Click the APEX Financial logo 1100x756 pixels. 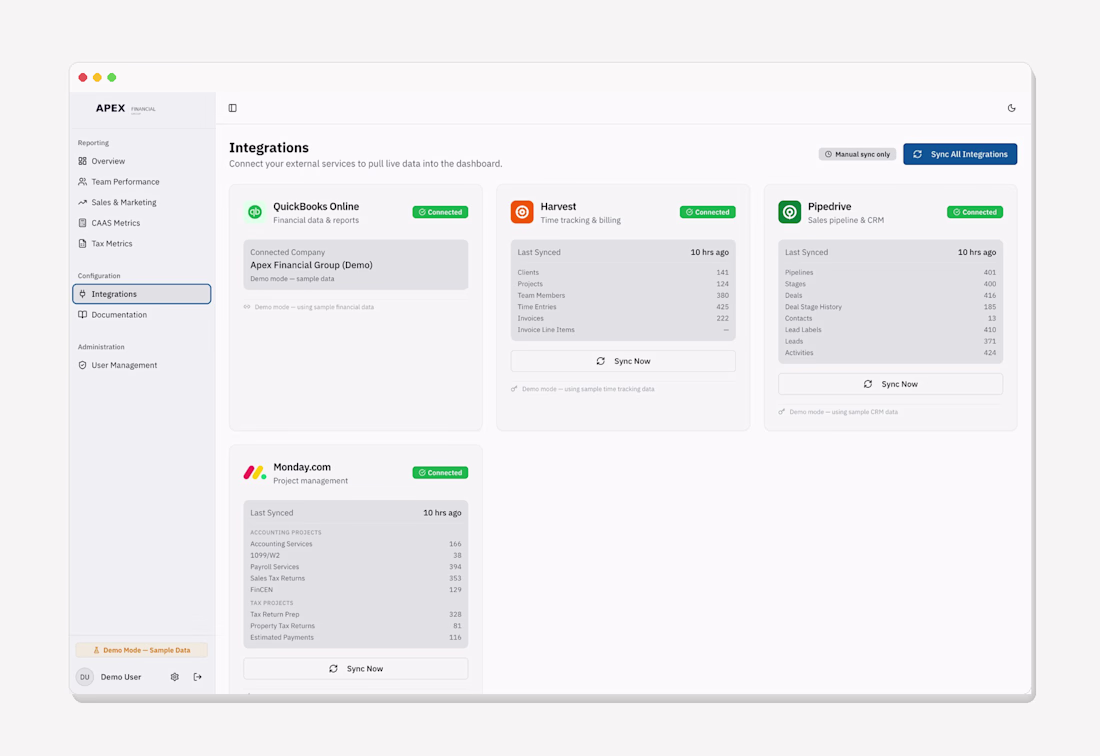pyautogui.click(x=126, y=108)
